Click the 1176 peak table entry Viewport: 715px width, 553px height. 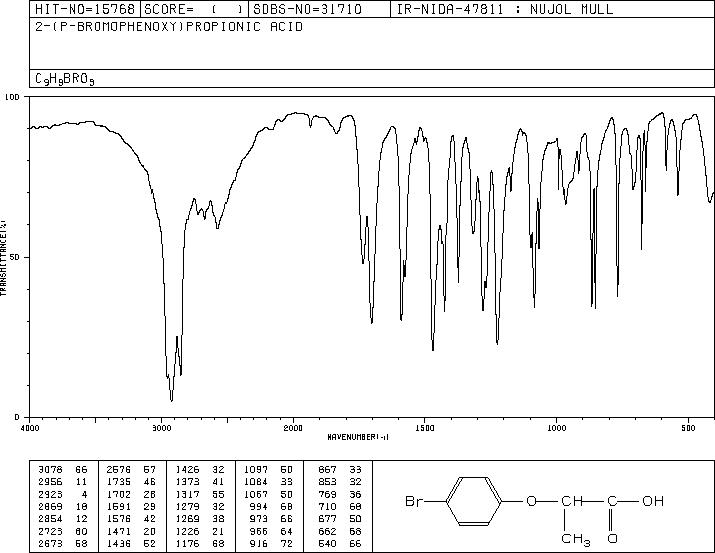[187, 544]
